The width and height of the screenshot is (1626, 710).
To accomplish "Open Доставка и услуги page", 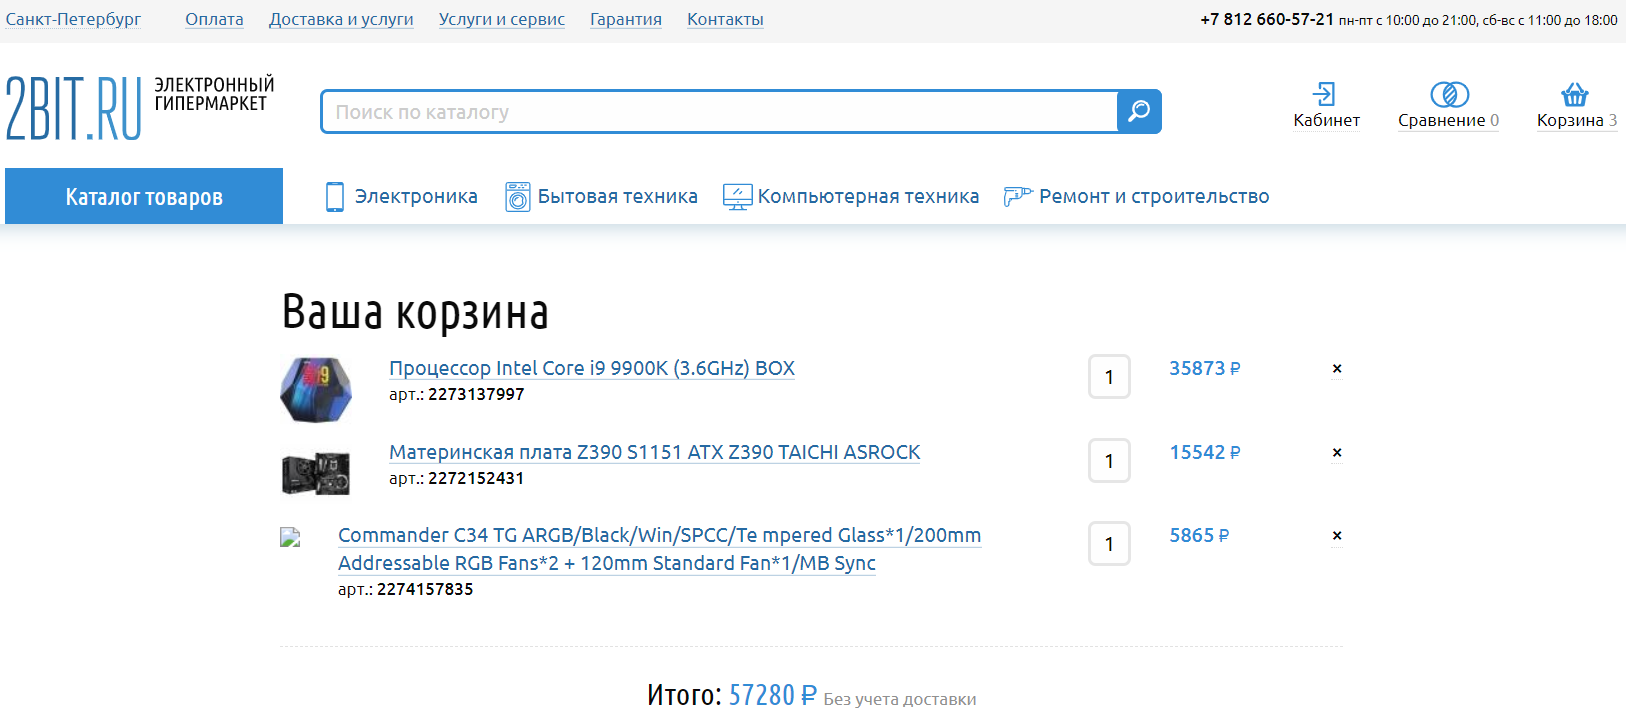I will (341, 19).
